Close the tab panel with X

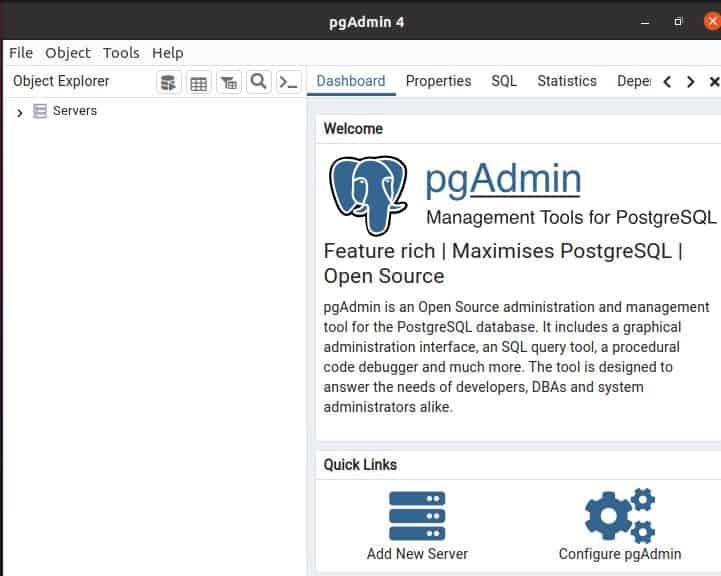coord(714,82)
